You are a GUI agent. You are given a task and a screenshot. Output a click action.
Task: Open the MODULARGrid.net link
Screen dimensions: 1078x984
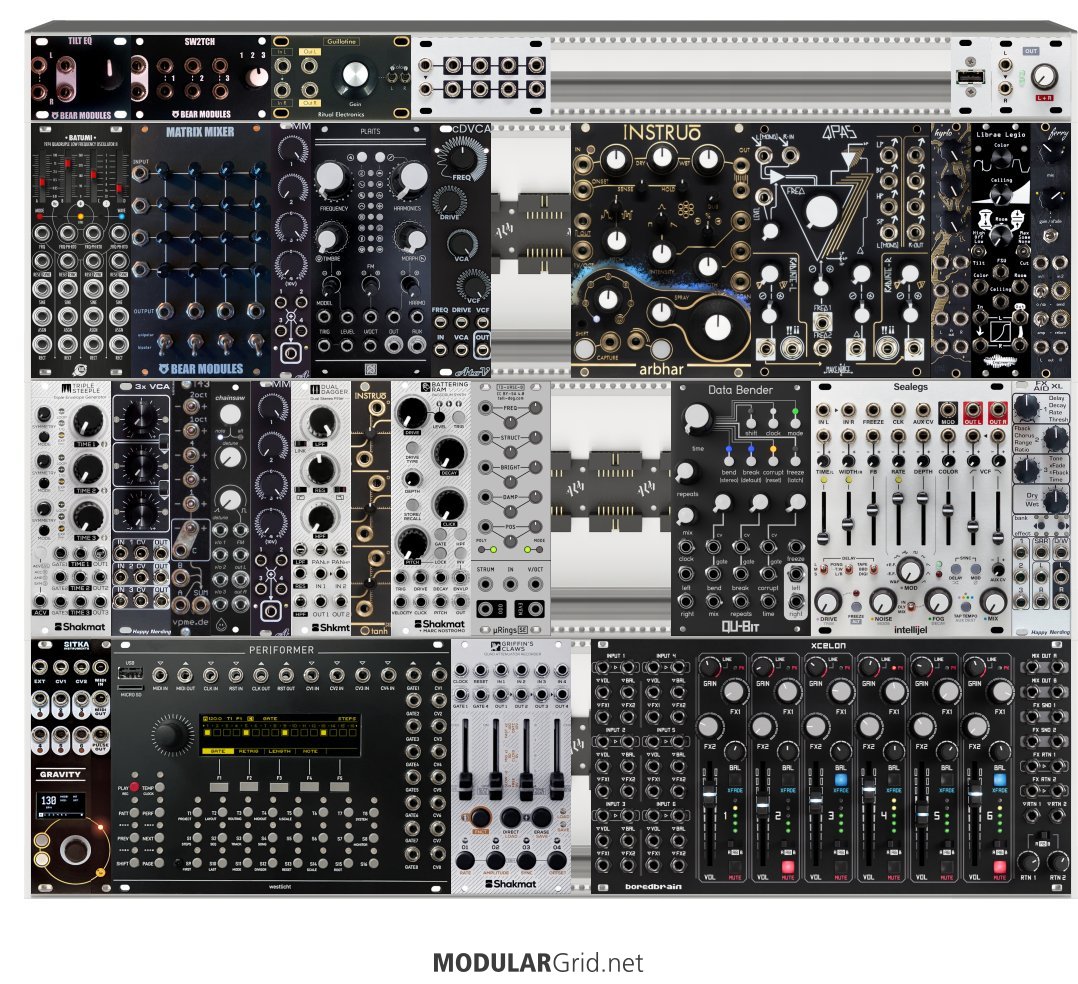point(538,962)
